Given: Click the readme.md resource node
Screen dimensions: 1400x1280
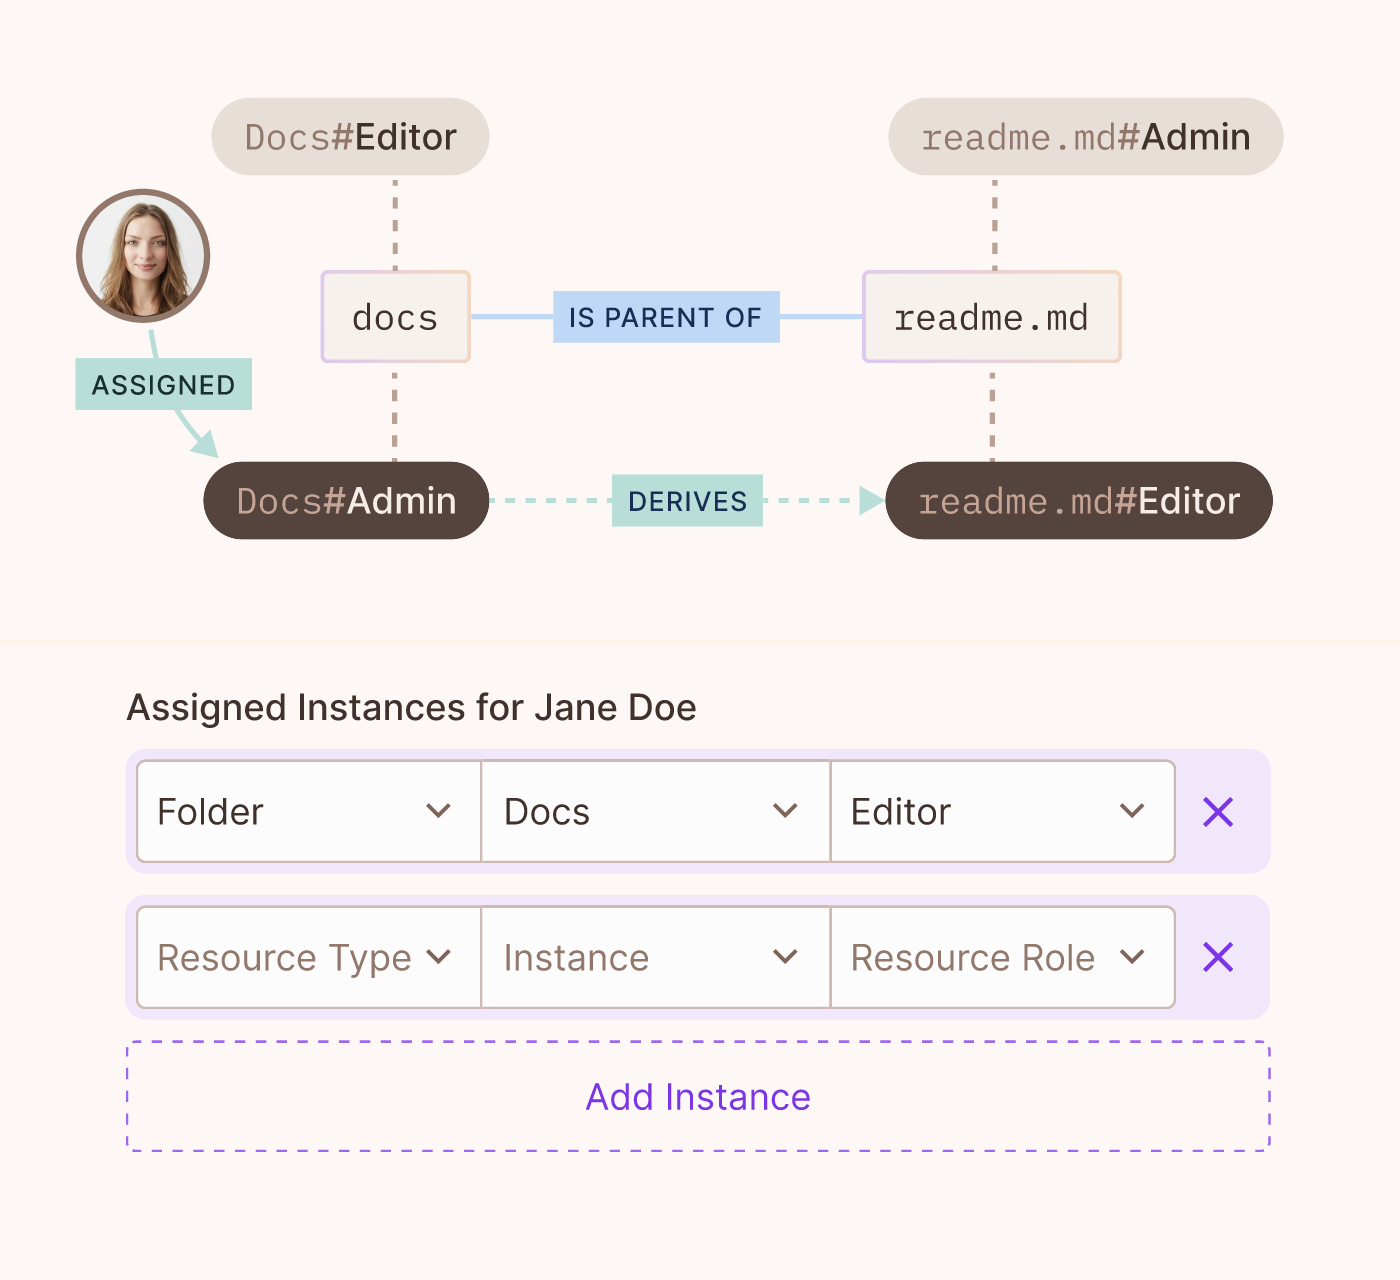Looking at the screenshot, I should [x=991, y=317].
